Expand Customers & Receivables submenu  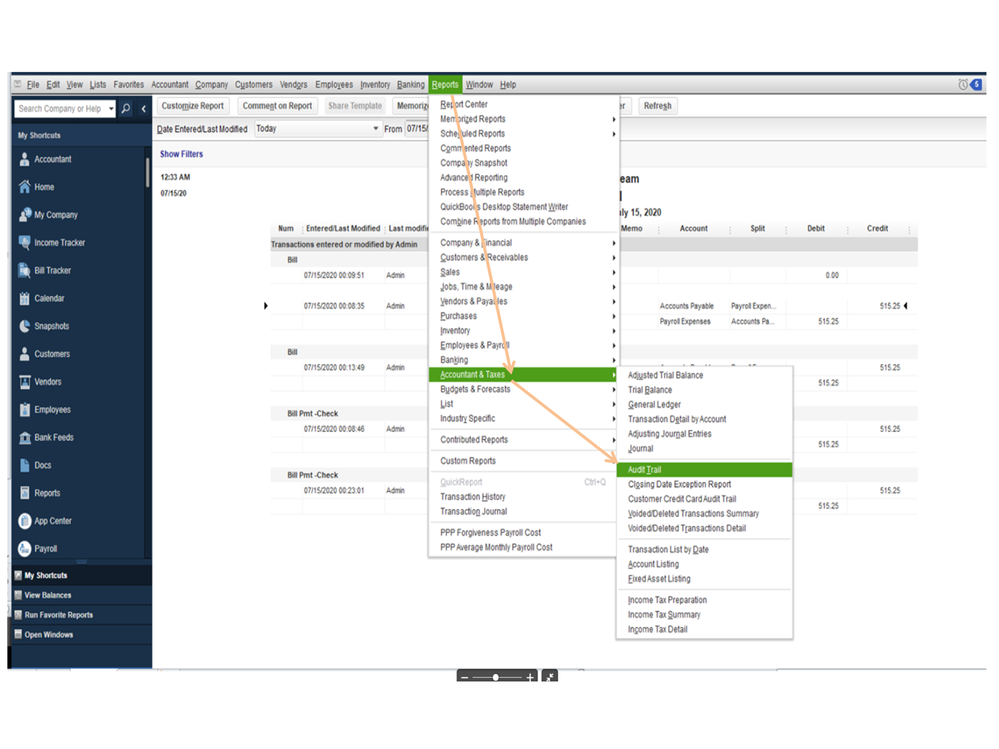(524, 257)
